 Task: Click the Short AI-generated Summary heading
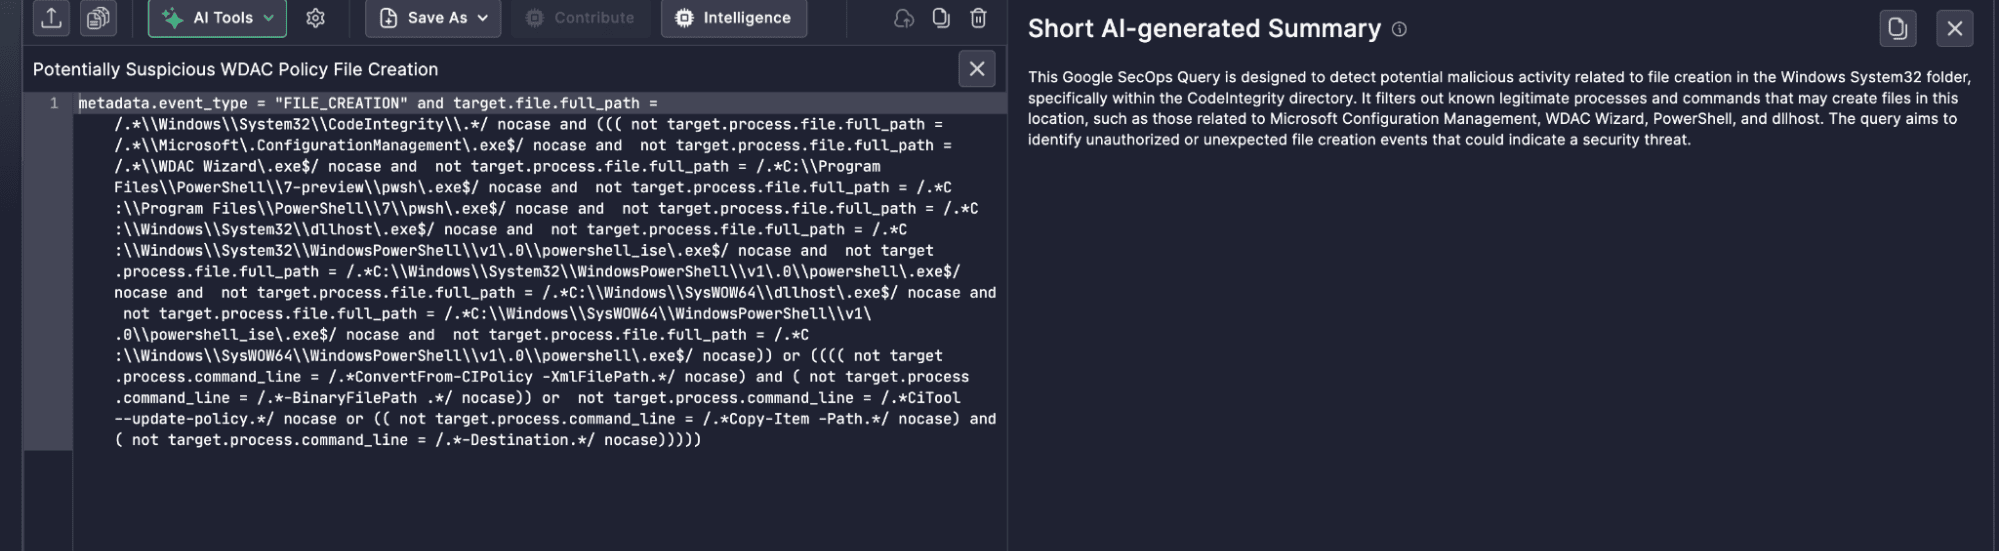click(1204, 29)
